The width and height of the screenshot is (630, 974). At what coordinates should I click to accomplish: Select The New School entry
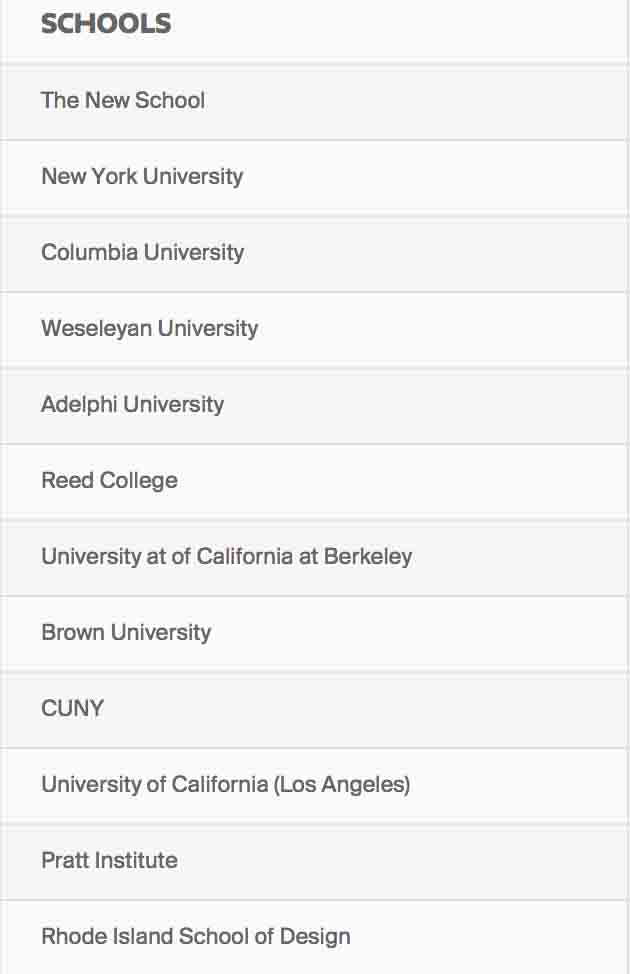(314, 101)
